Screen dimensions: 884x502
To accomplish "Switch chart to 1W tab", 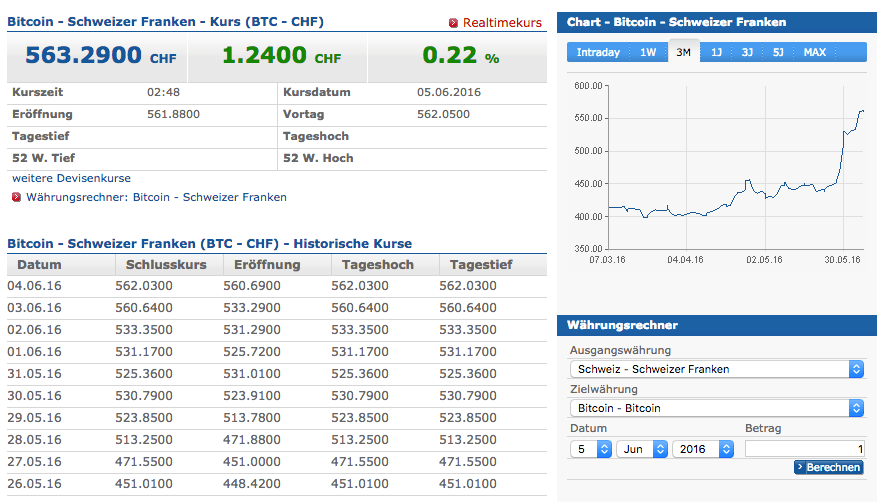I will [x=648, y=52].
